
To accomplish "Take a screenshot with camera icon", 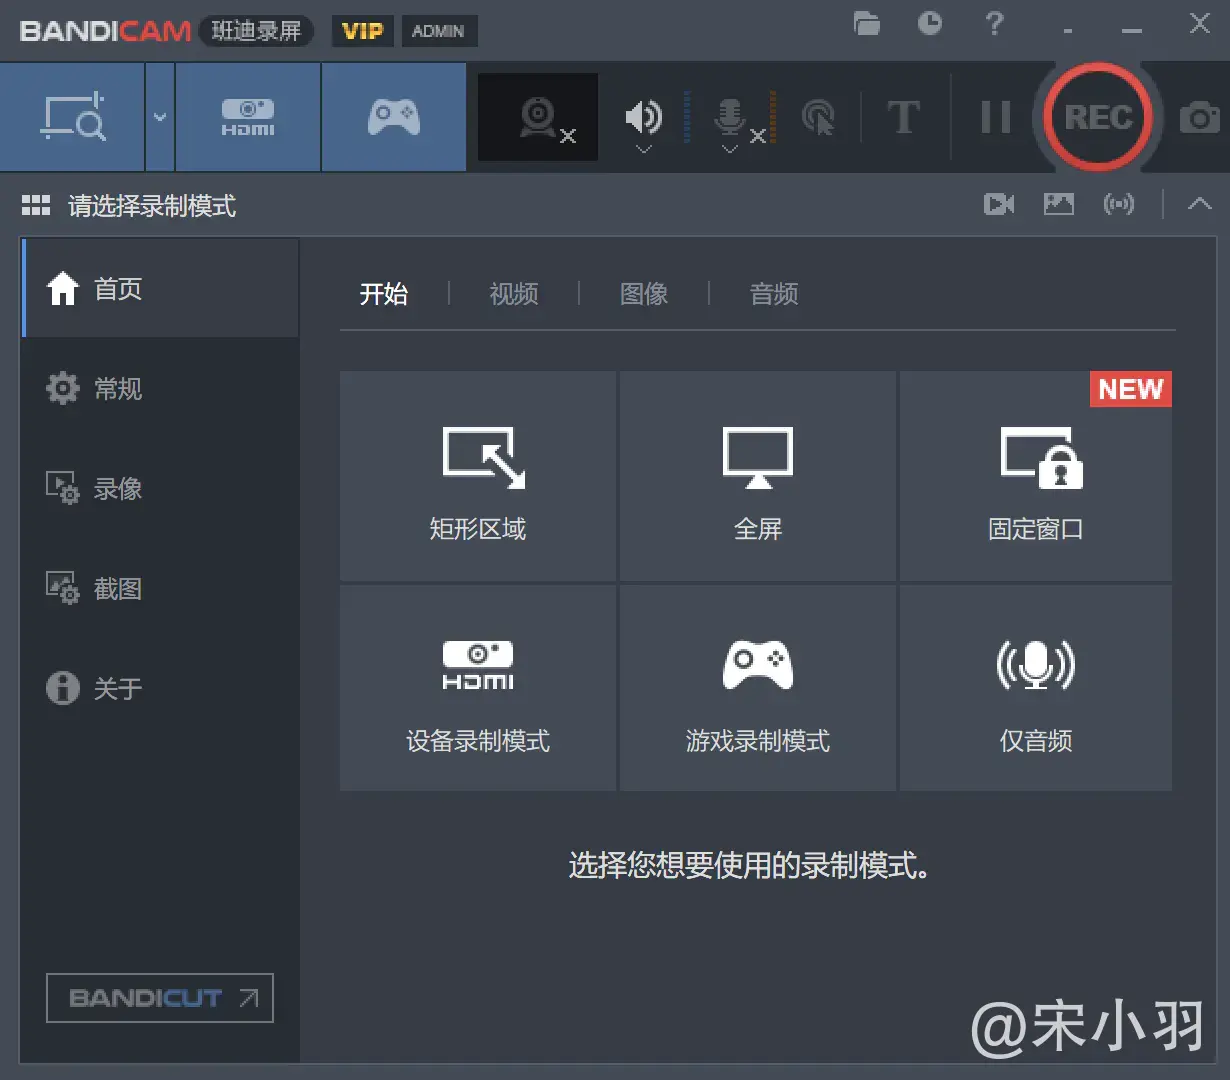I will coord(1199,118).
